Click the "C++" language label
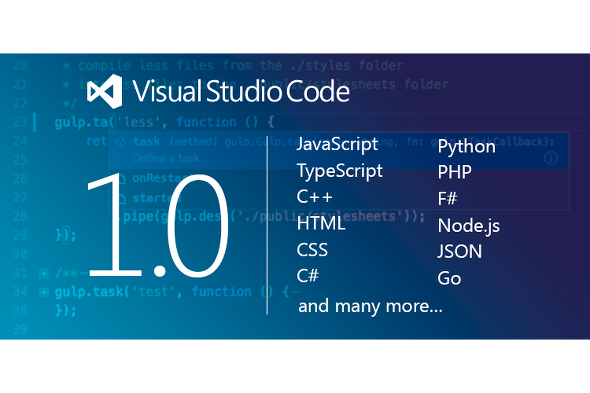 coord(315,197)
